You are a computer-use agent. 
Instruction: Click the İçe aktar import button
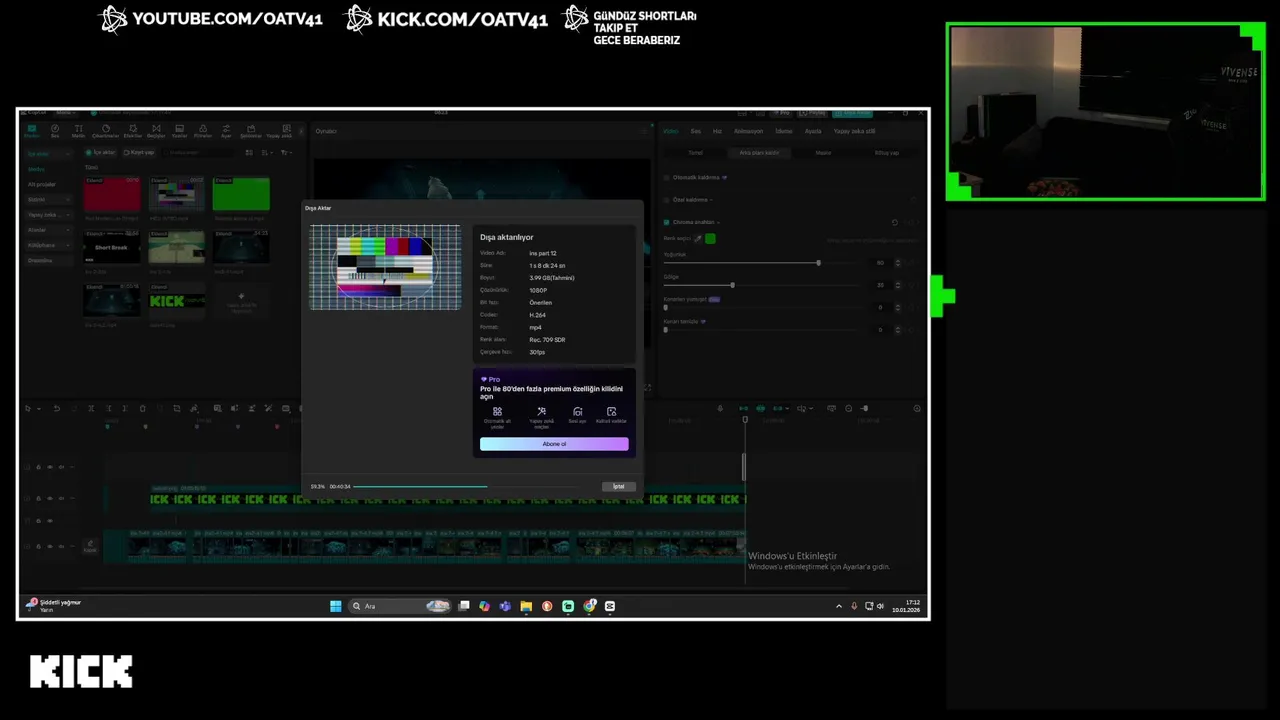point(101,153)
